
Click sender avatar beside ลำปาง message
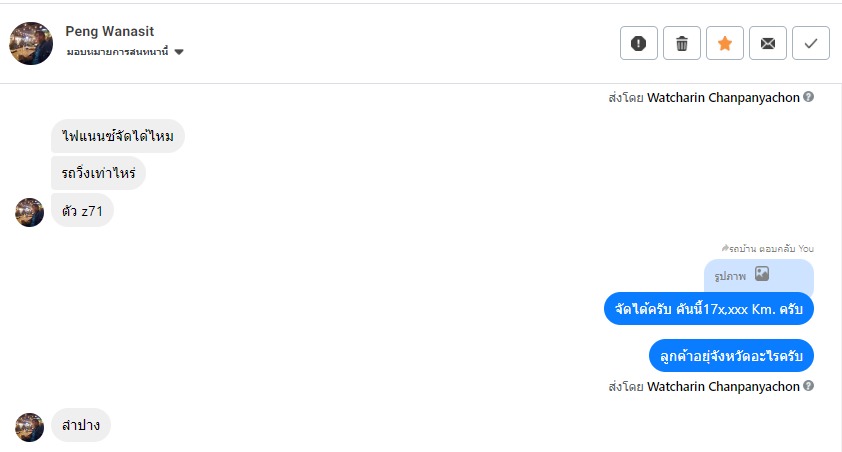30,427
